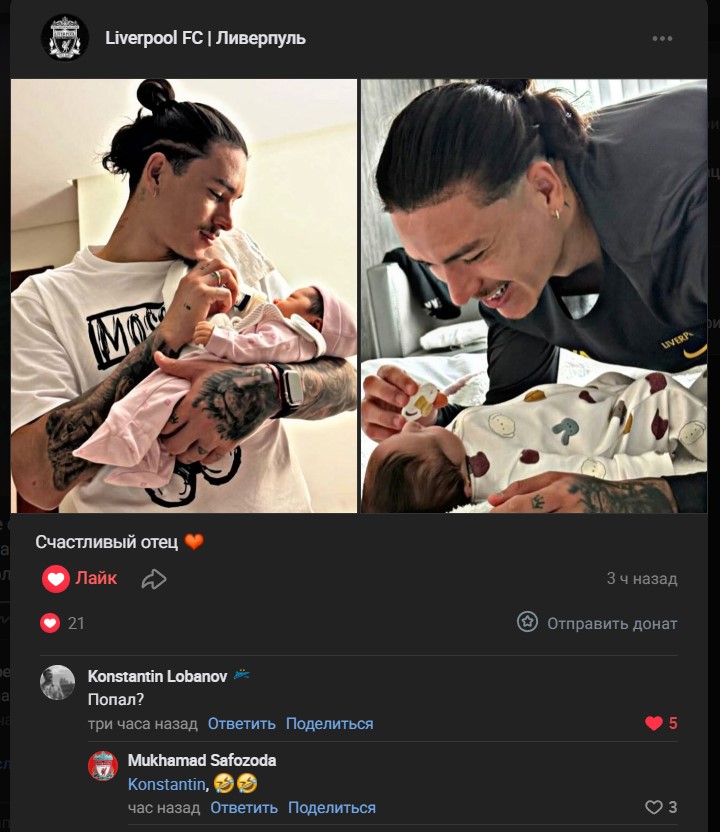Reply to Konstantin Lobanov's comment via Ответить
720x832 pixels.
click(x=241, y=724)
